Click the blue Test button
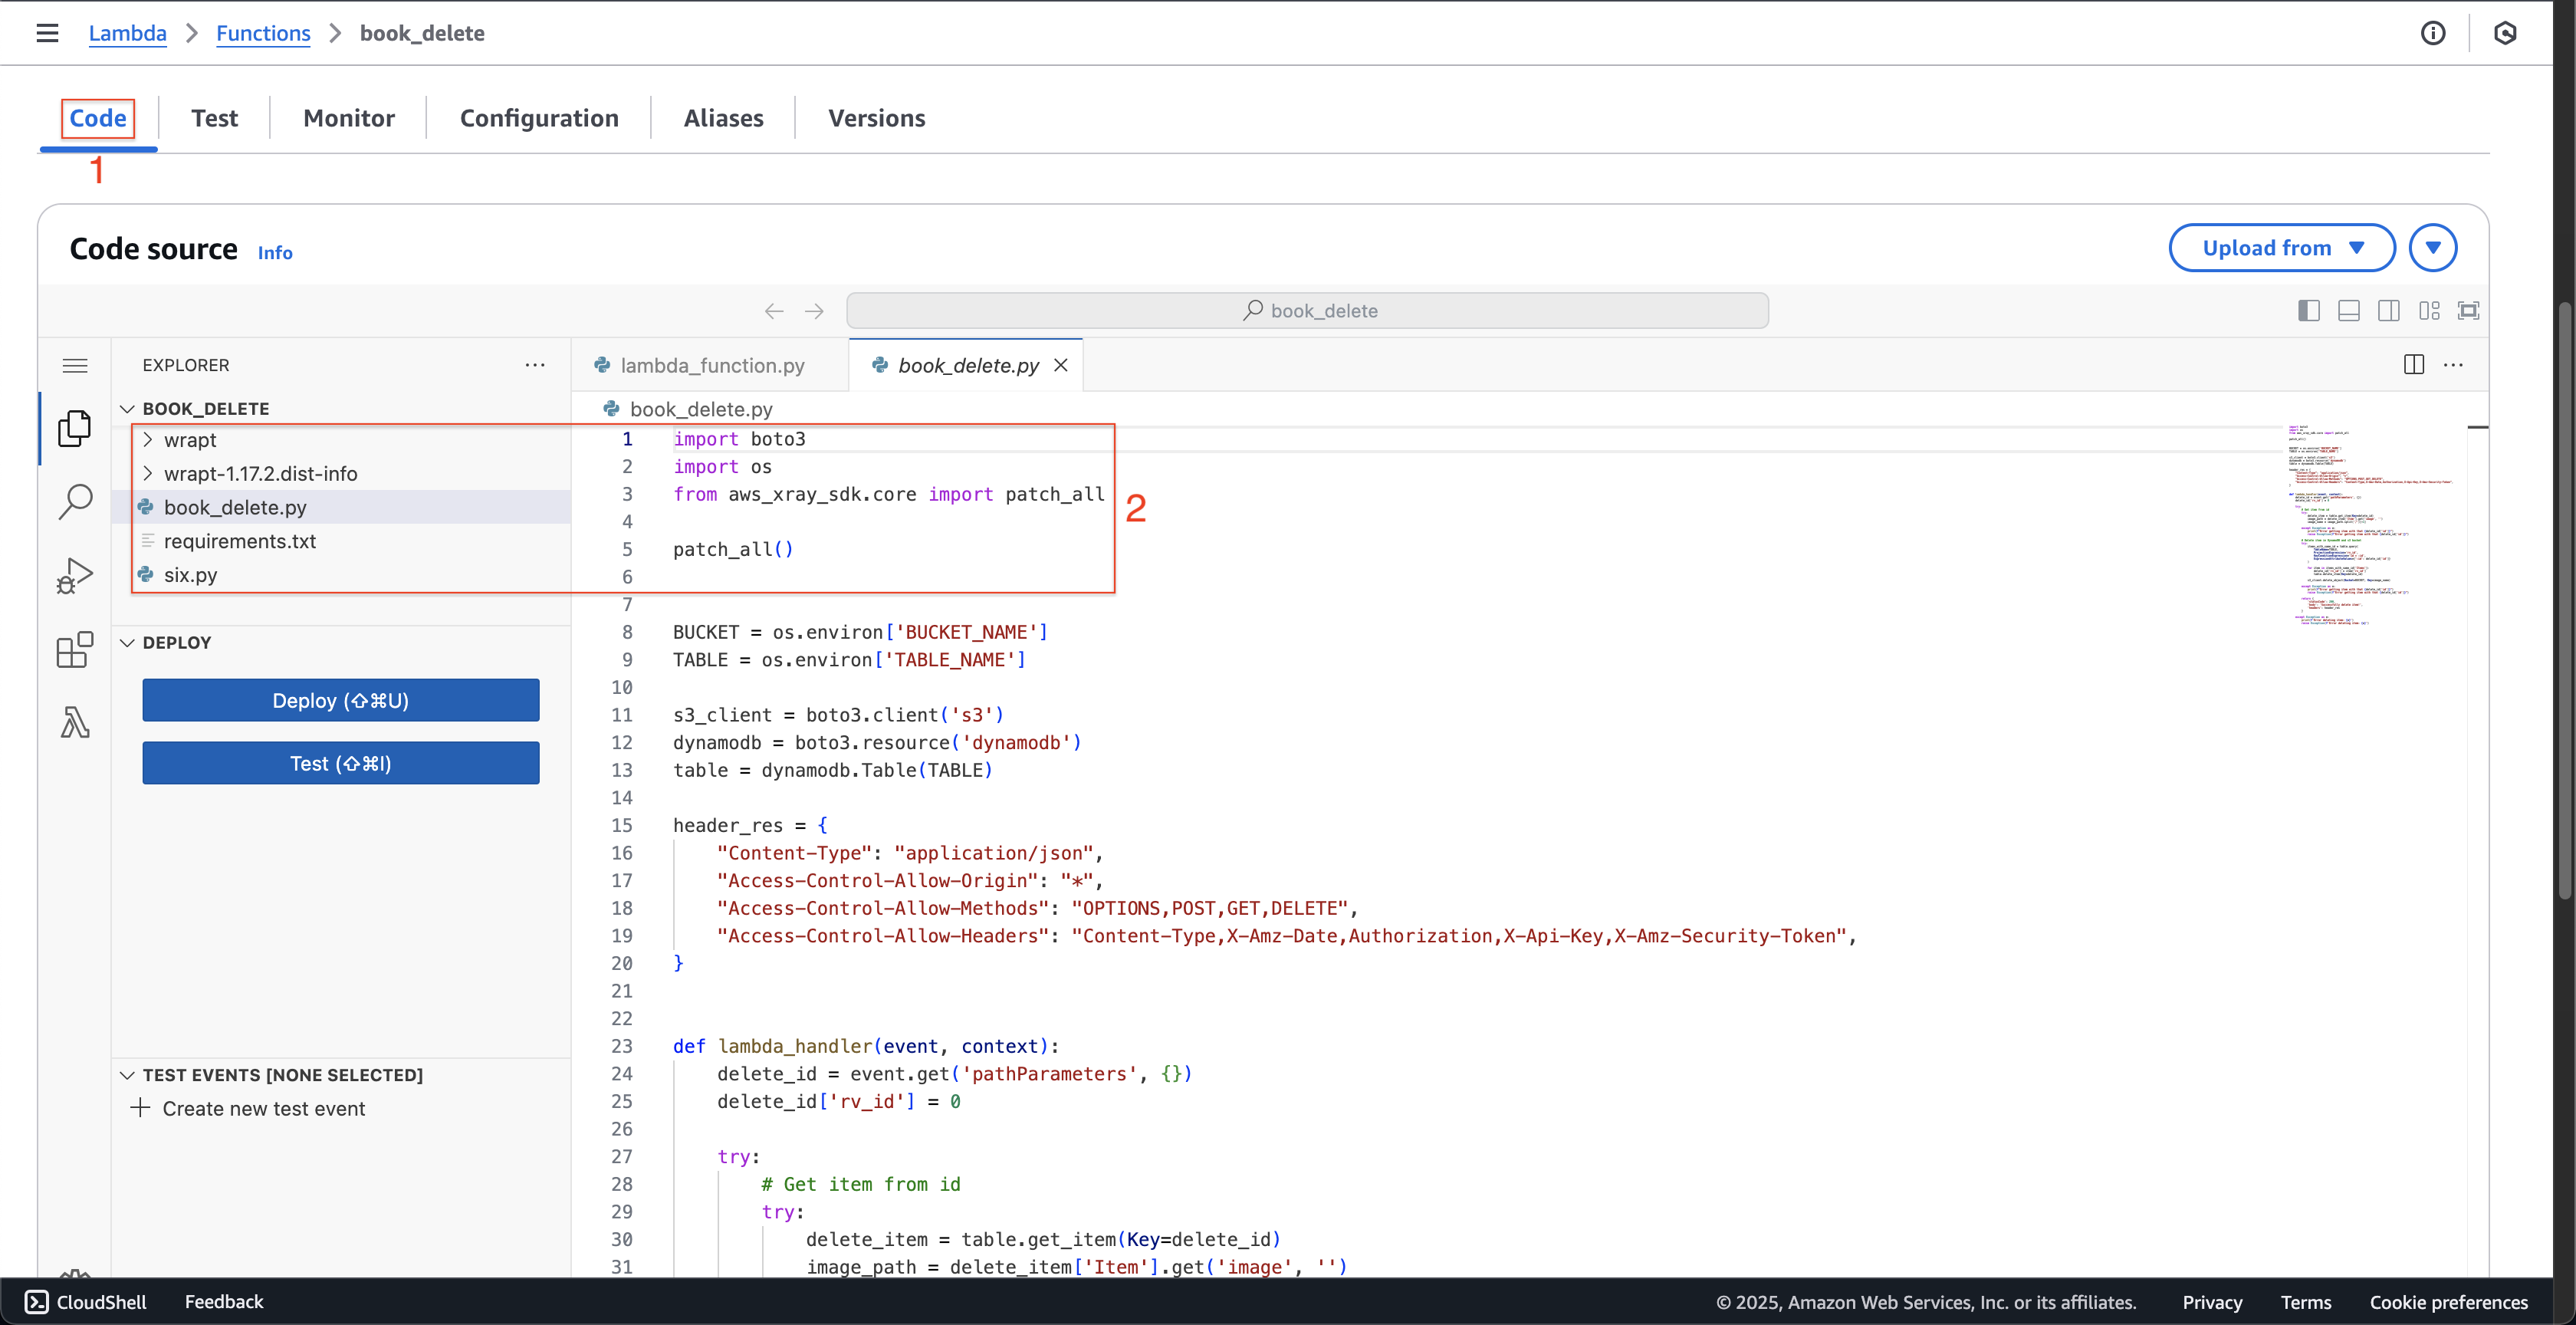Screen dimensions: 2576x1325 pos(341,763)
